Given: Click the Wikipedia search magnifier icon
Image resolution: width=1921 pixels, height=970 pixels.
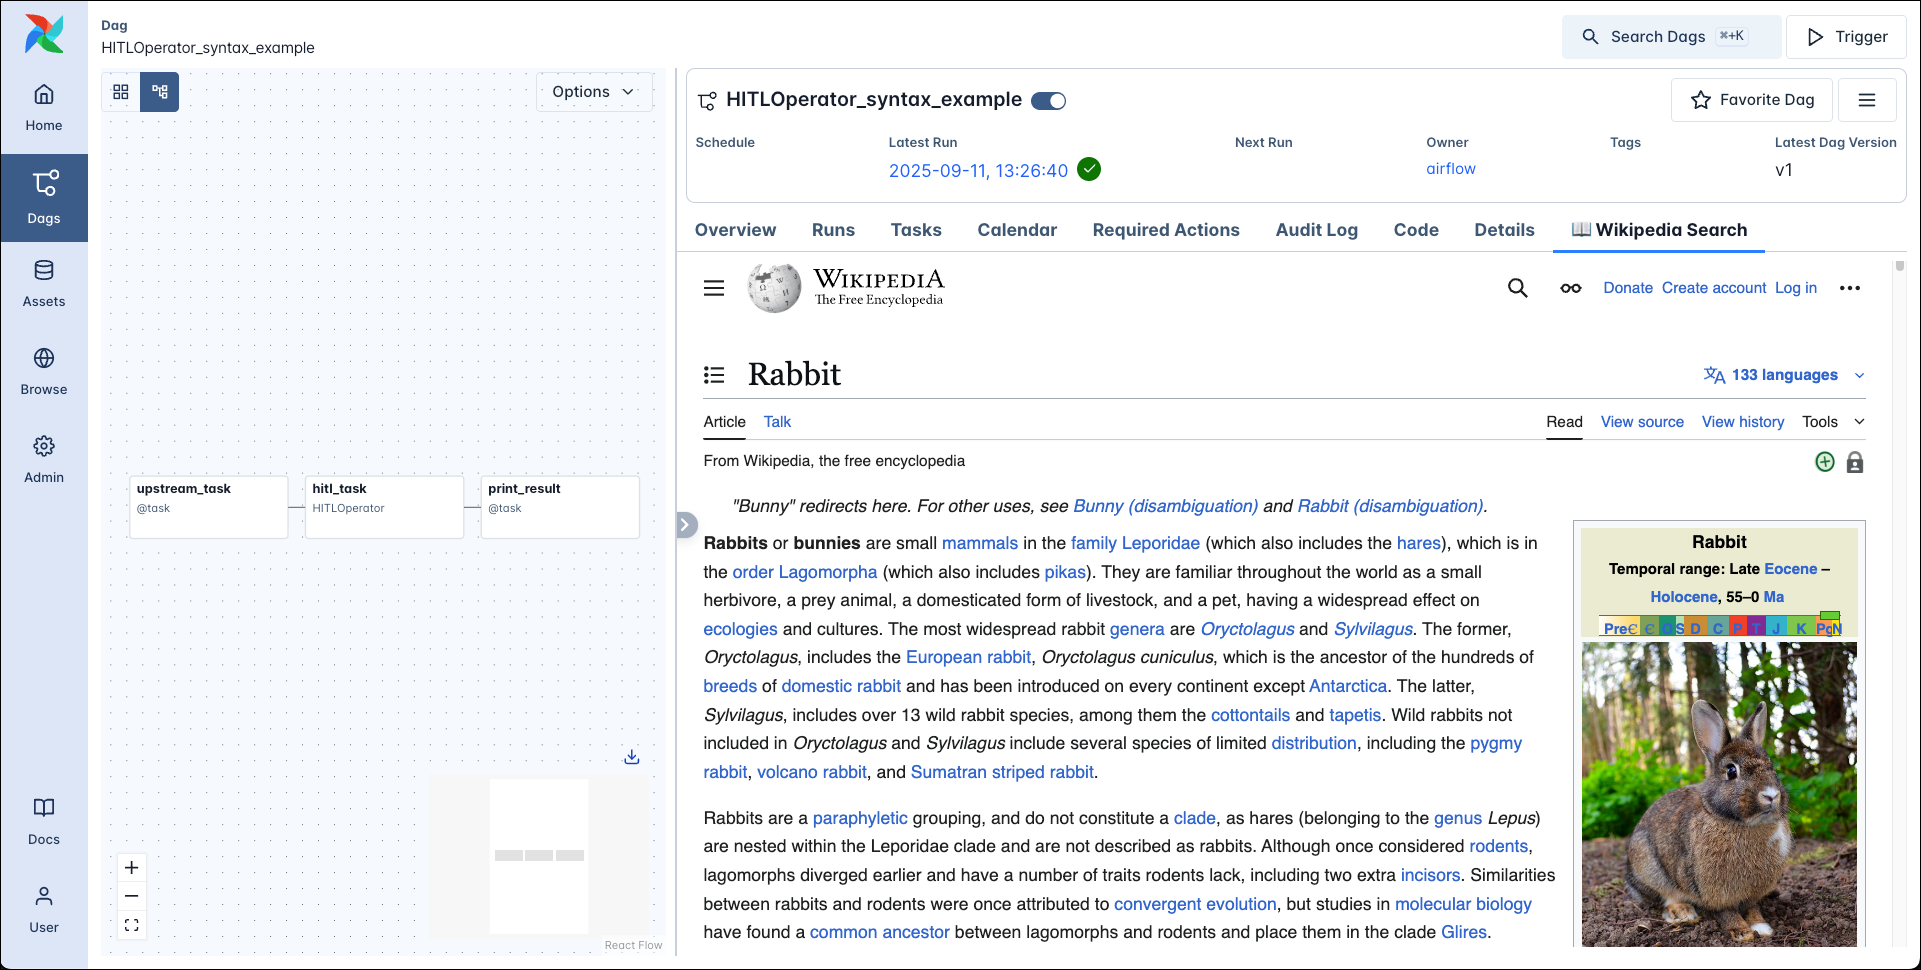Looking at the screenshot, I should [1517, 288].
